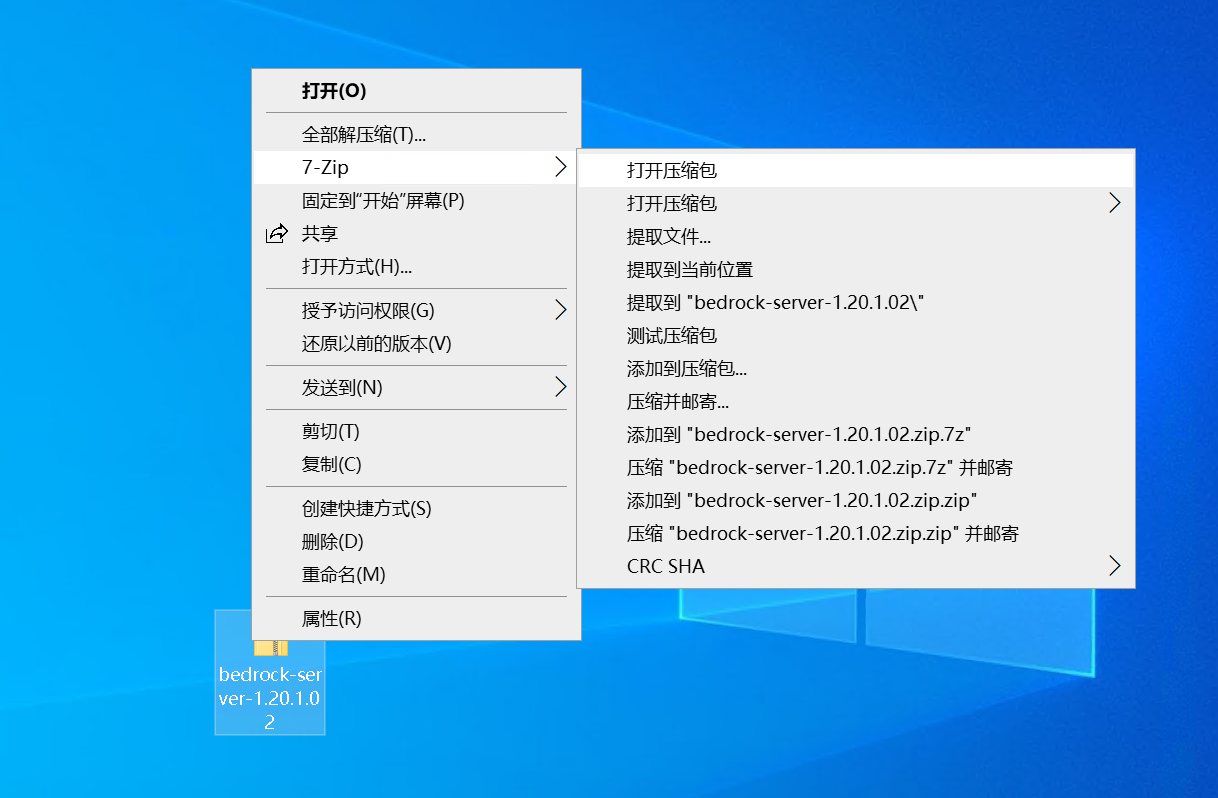Choose 打开(O) in the context menu
Viewport: 1218px width, 798px height.
point(334,91)
